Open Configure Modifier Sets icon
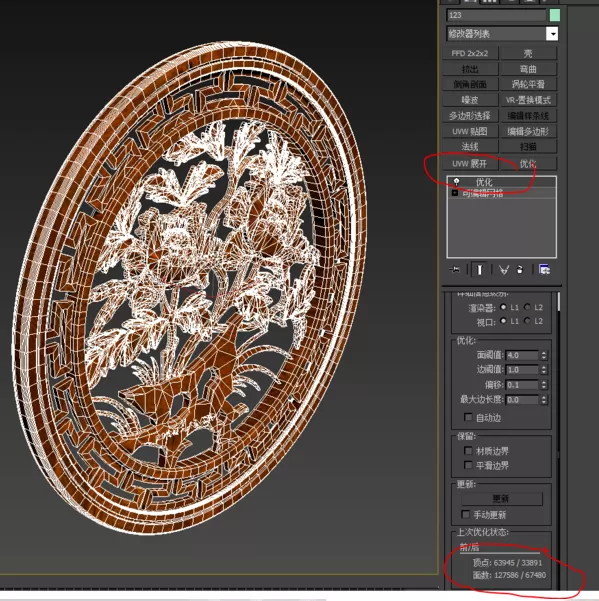This screenshot has height=601, width=599. pyautogui.click(x=544, y=269)
